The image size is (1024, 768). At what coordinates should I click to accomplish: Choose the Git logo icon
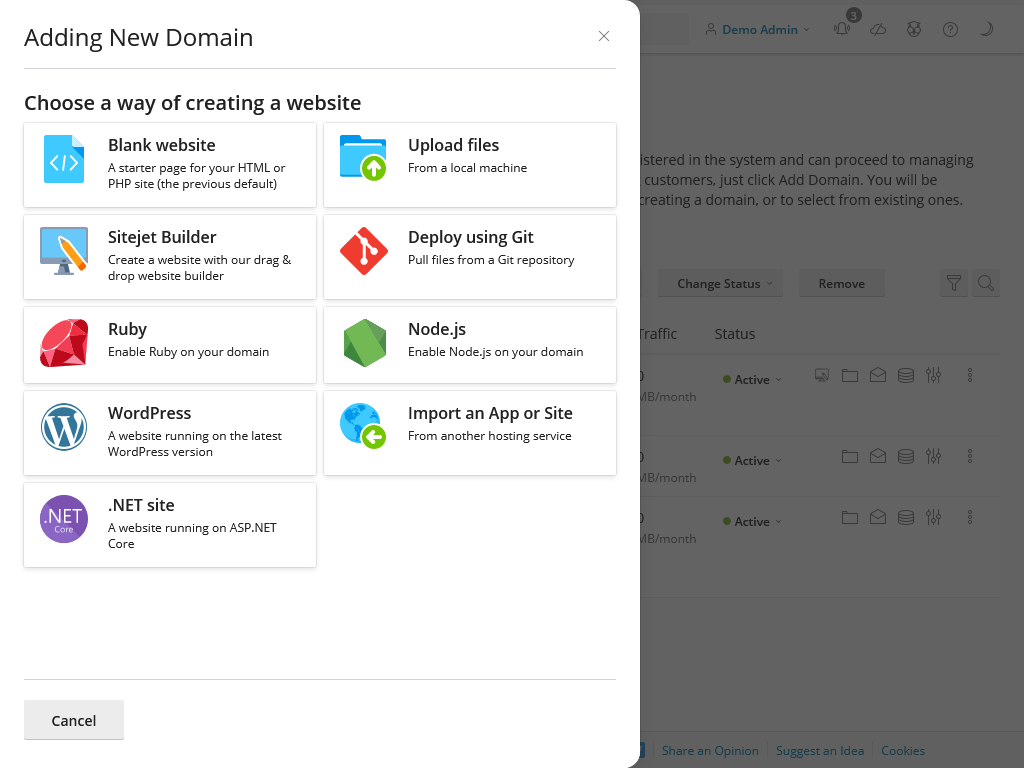pyautogui.click(x=363, y=251)
